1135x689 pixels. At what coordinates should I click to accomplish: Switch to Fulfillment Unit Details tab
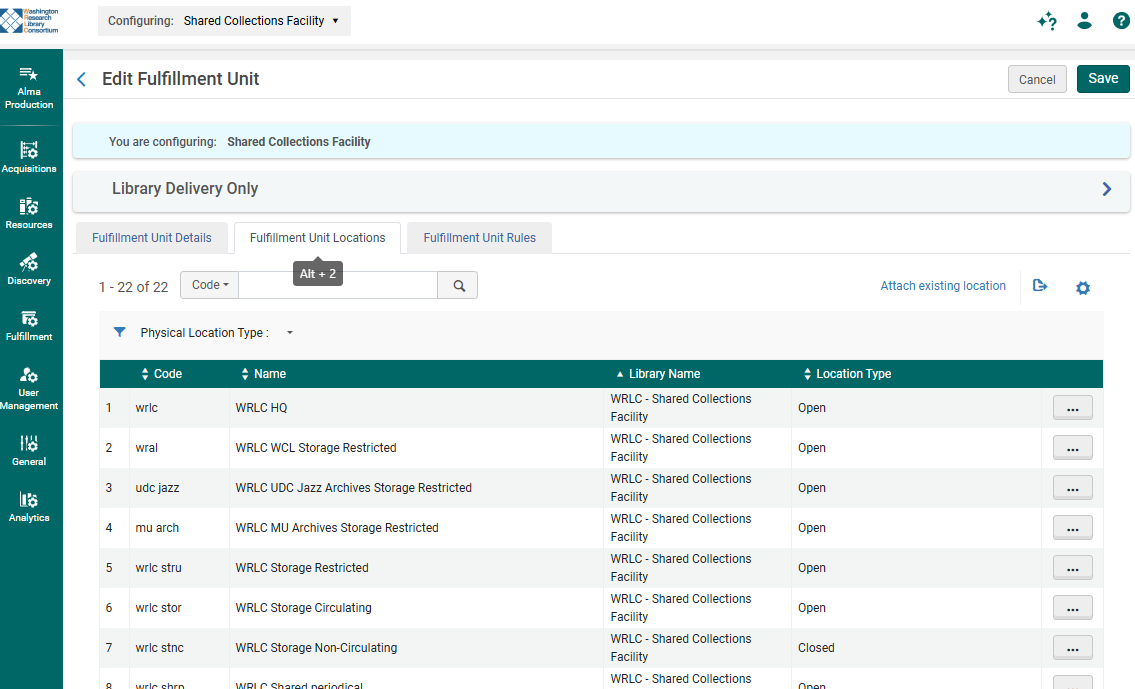[x=152, y=238]
